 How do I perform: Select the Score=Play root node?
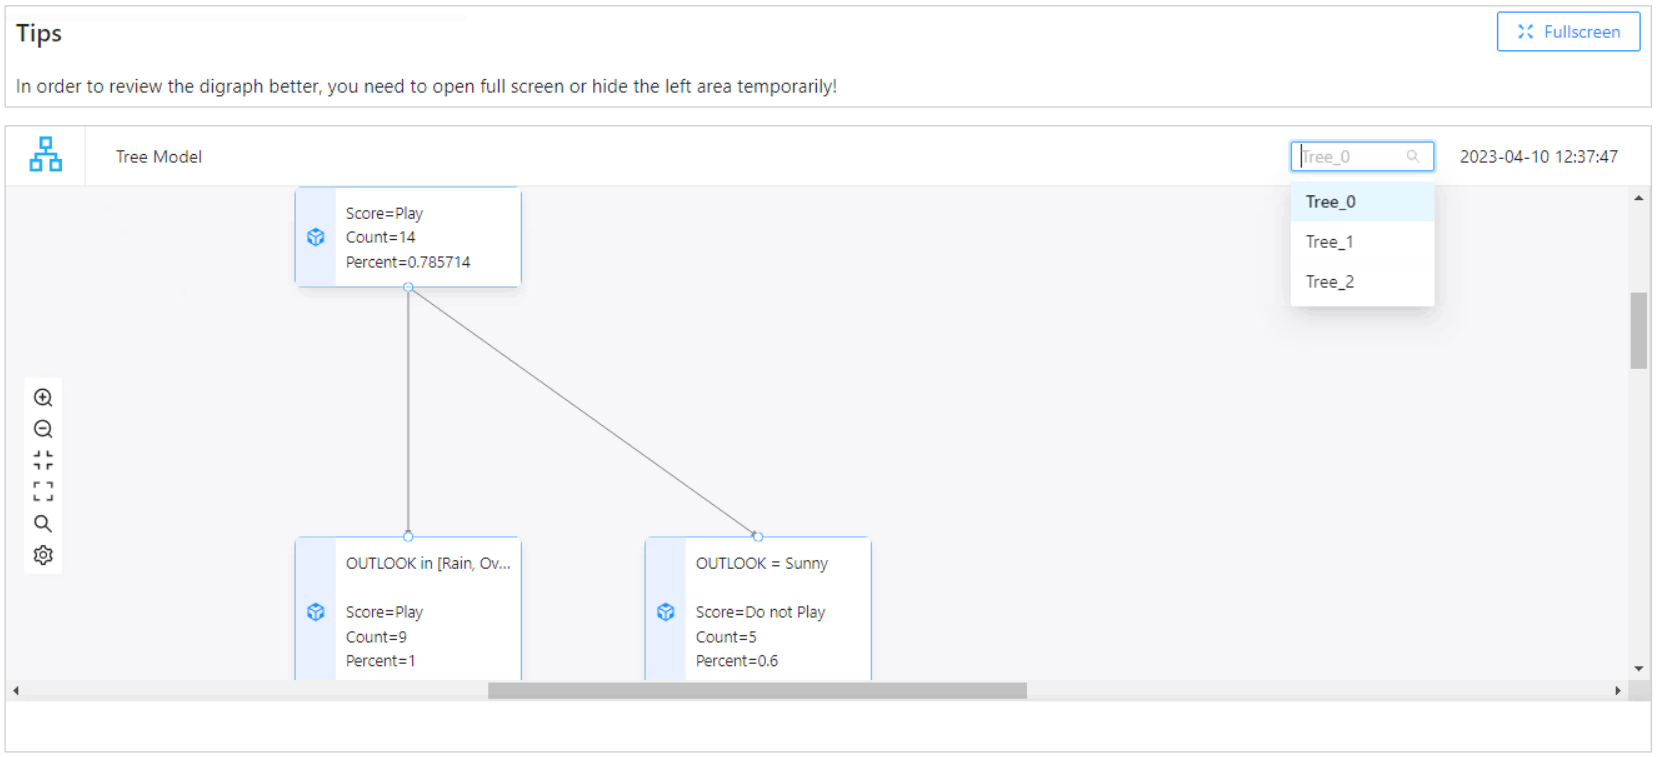[427, 237]
